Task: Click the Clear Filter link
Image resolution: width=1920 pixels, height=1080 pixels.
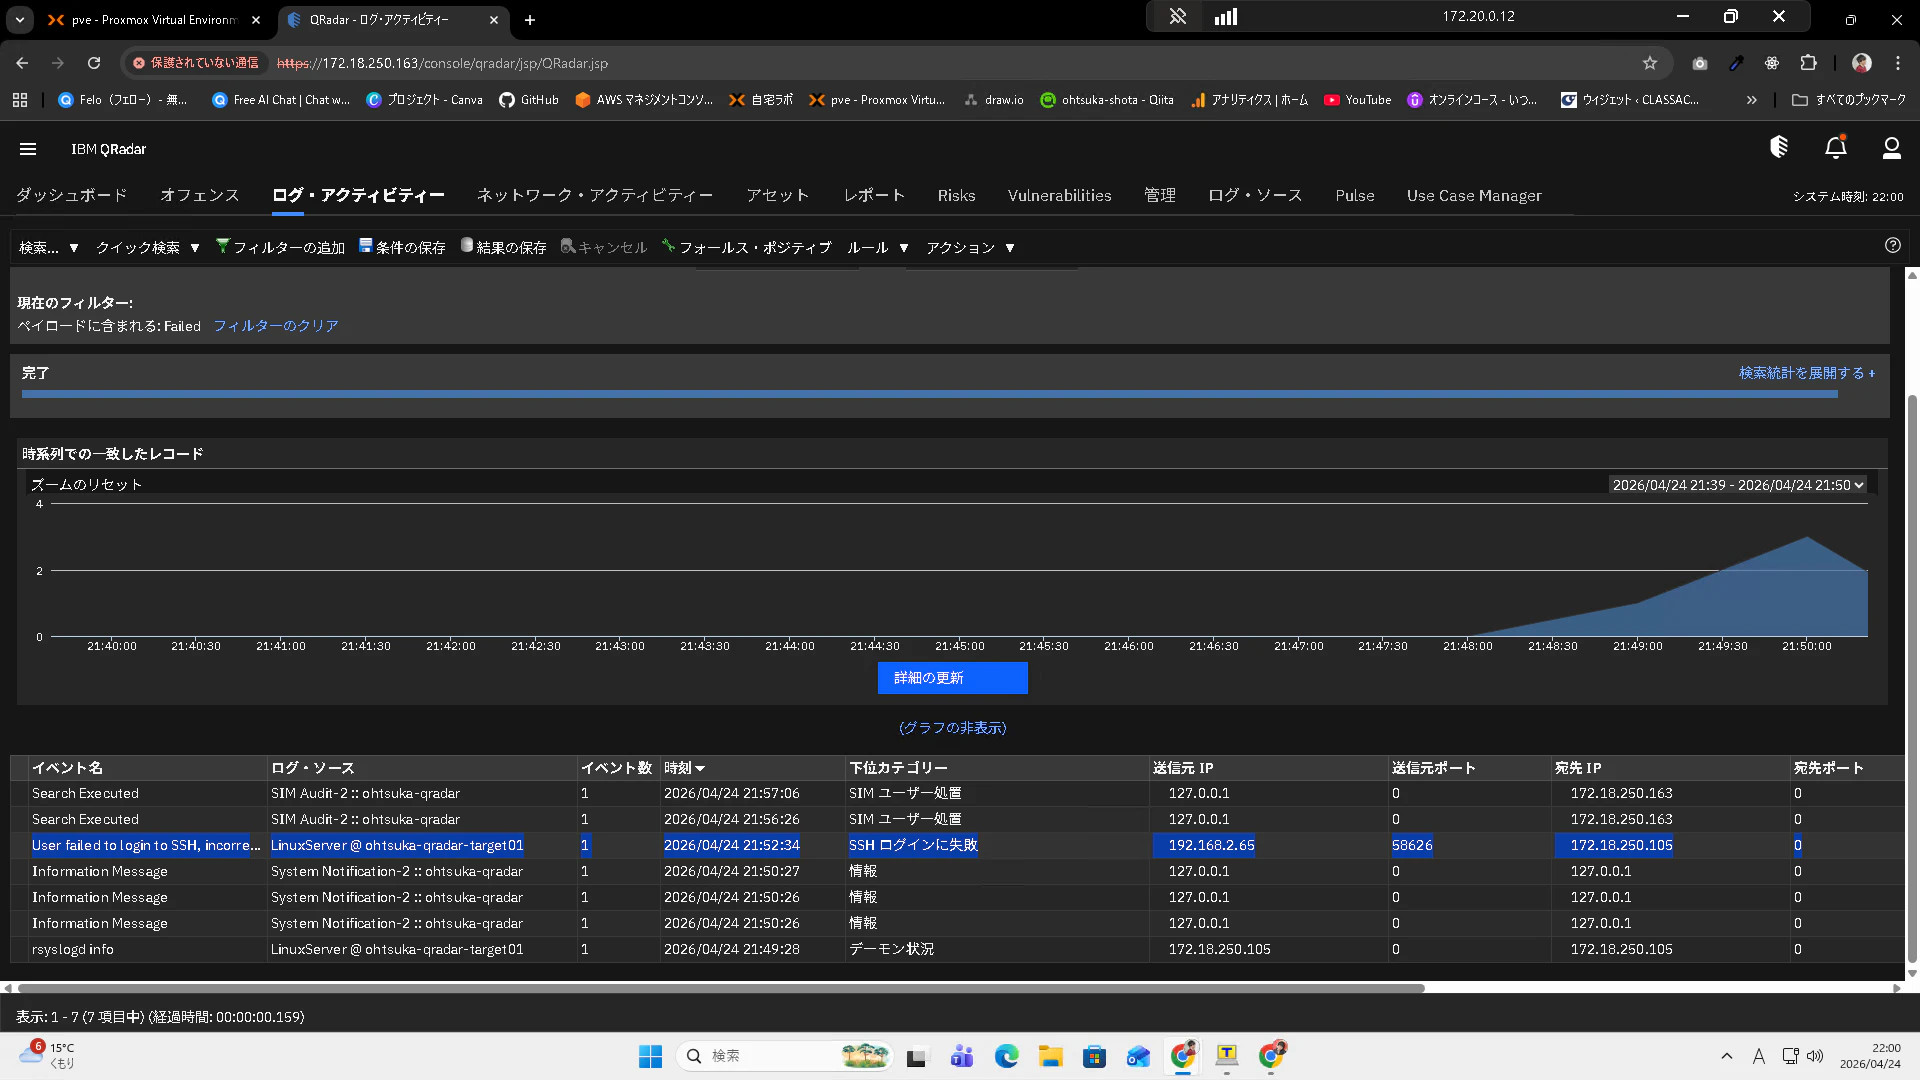Action: [x=275, y=326]
